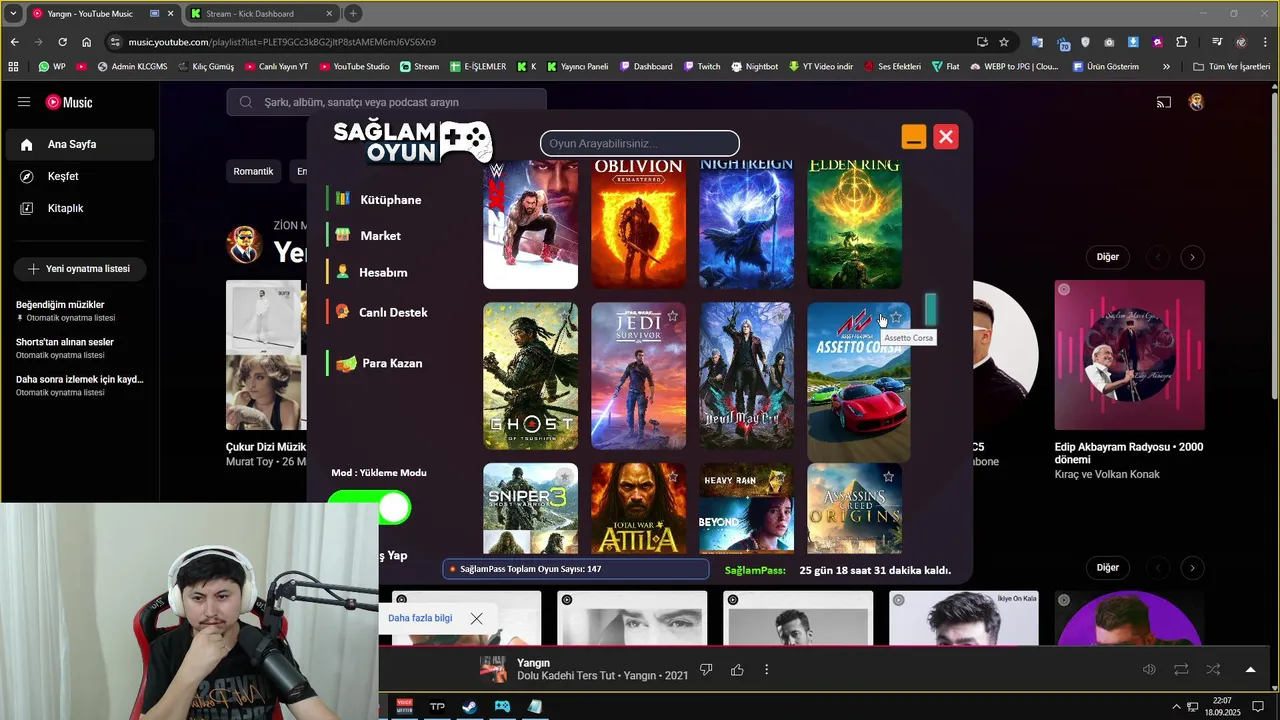Open the Heavy Rain Beyond cover
1280x720 pixels.
pos(746,508)
